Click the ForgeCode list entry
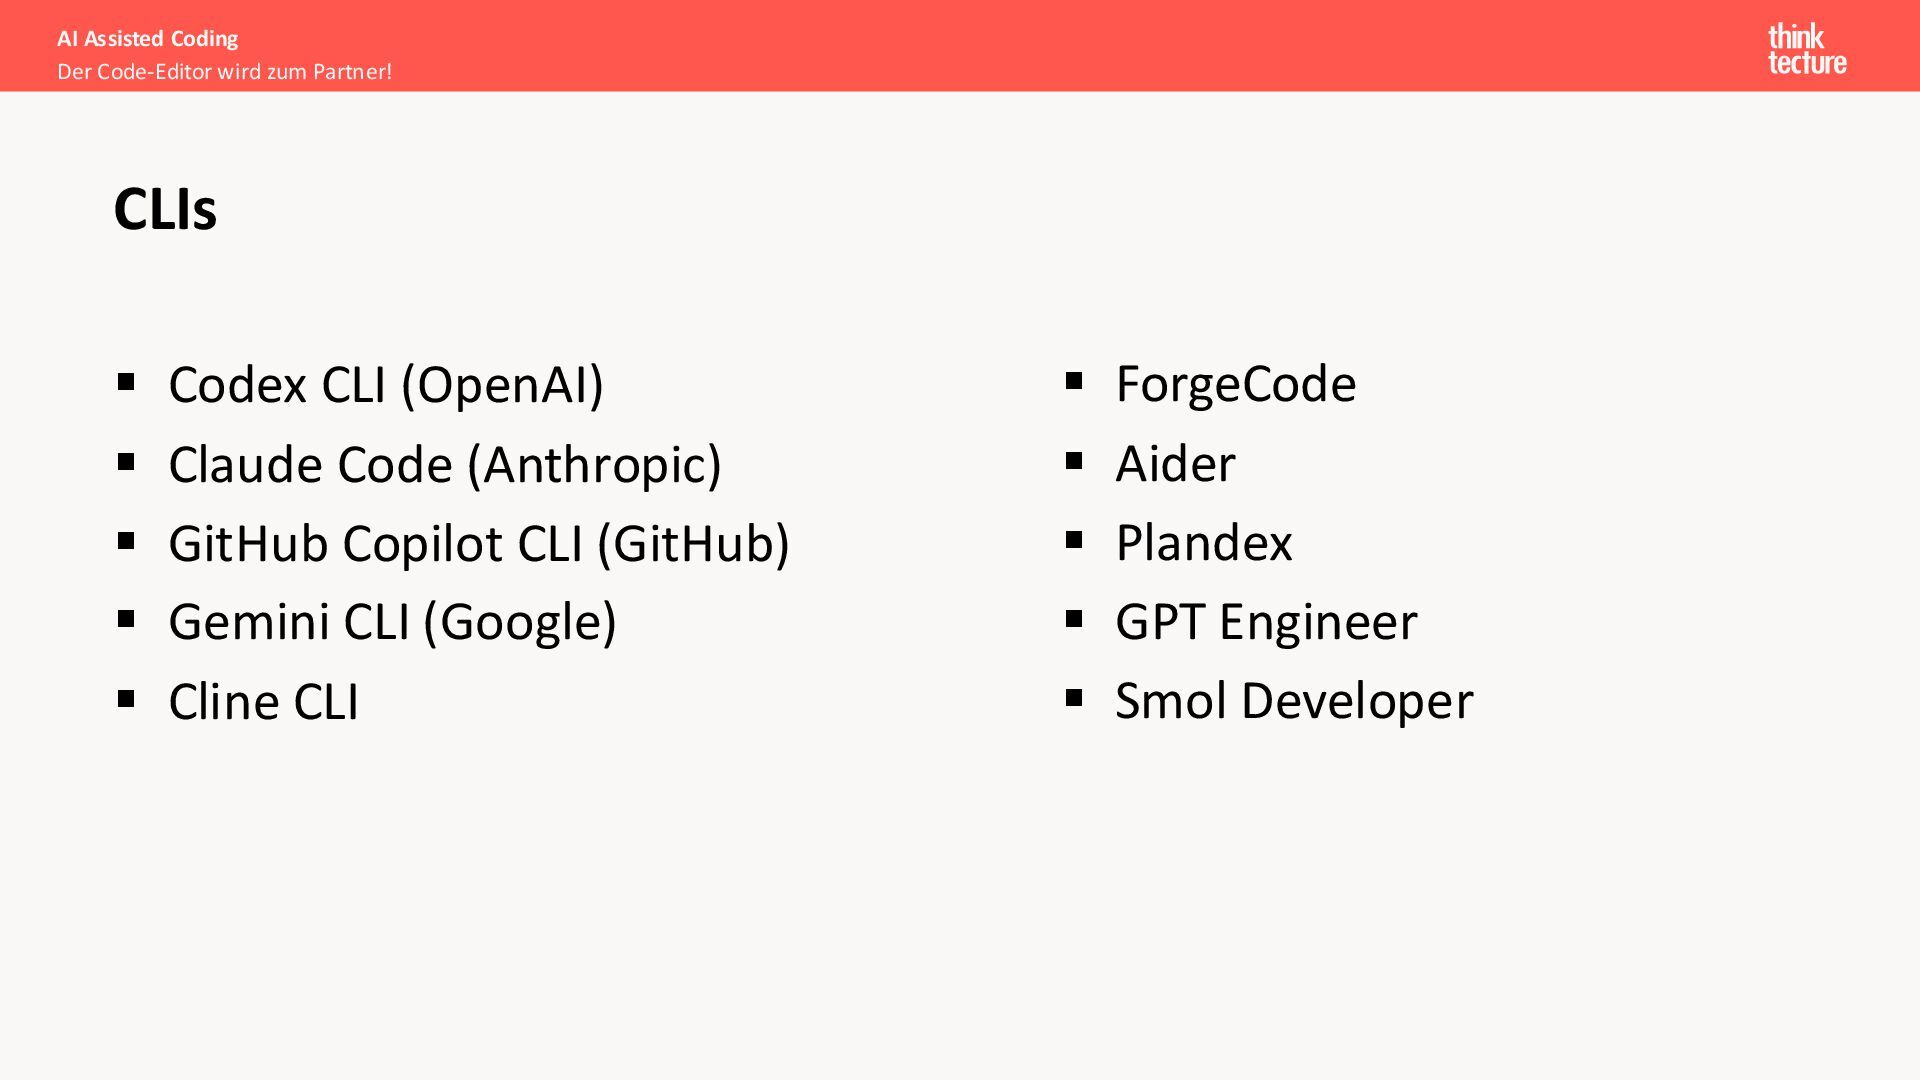Image resolution: width=1920 pixels, height=1080 pixels. point(1235,385)
